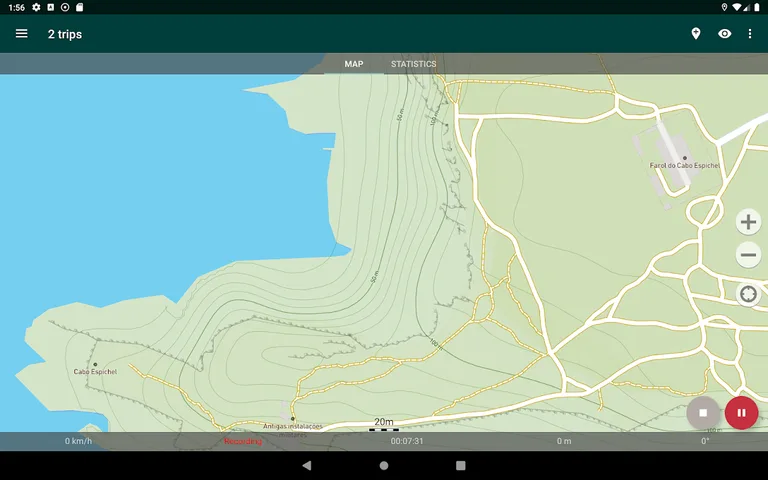Tap the Android back navigation button
Image resolution: width=768 pixels, height=480 pixels.
307,465
